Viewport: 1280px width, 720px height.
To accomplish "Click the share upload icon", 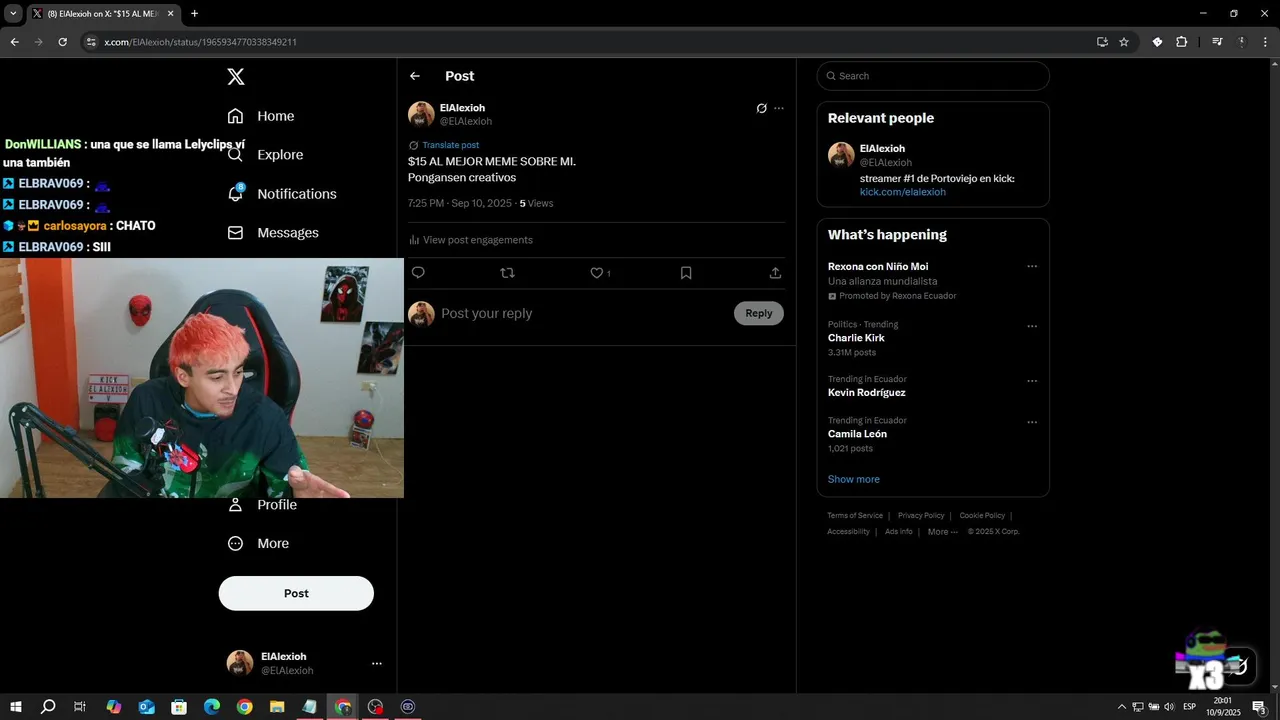I will 775,273.
